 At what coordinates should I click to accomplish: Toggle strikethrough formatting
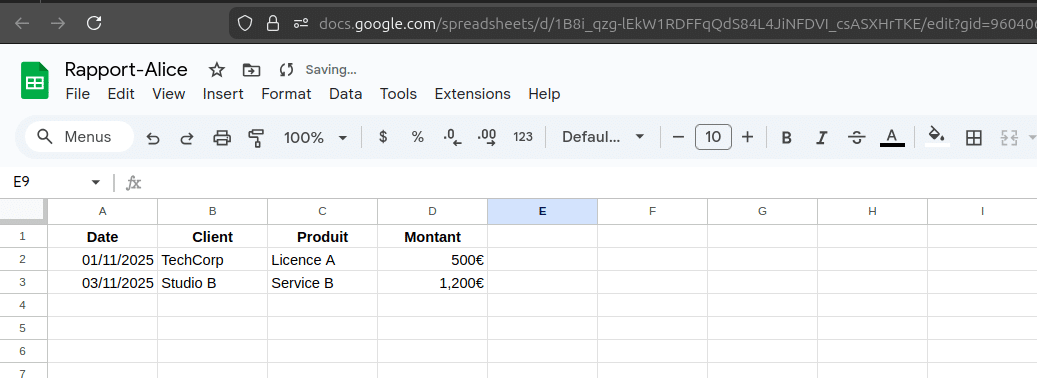coord(856,137)
